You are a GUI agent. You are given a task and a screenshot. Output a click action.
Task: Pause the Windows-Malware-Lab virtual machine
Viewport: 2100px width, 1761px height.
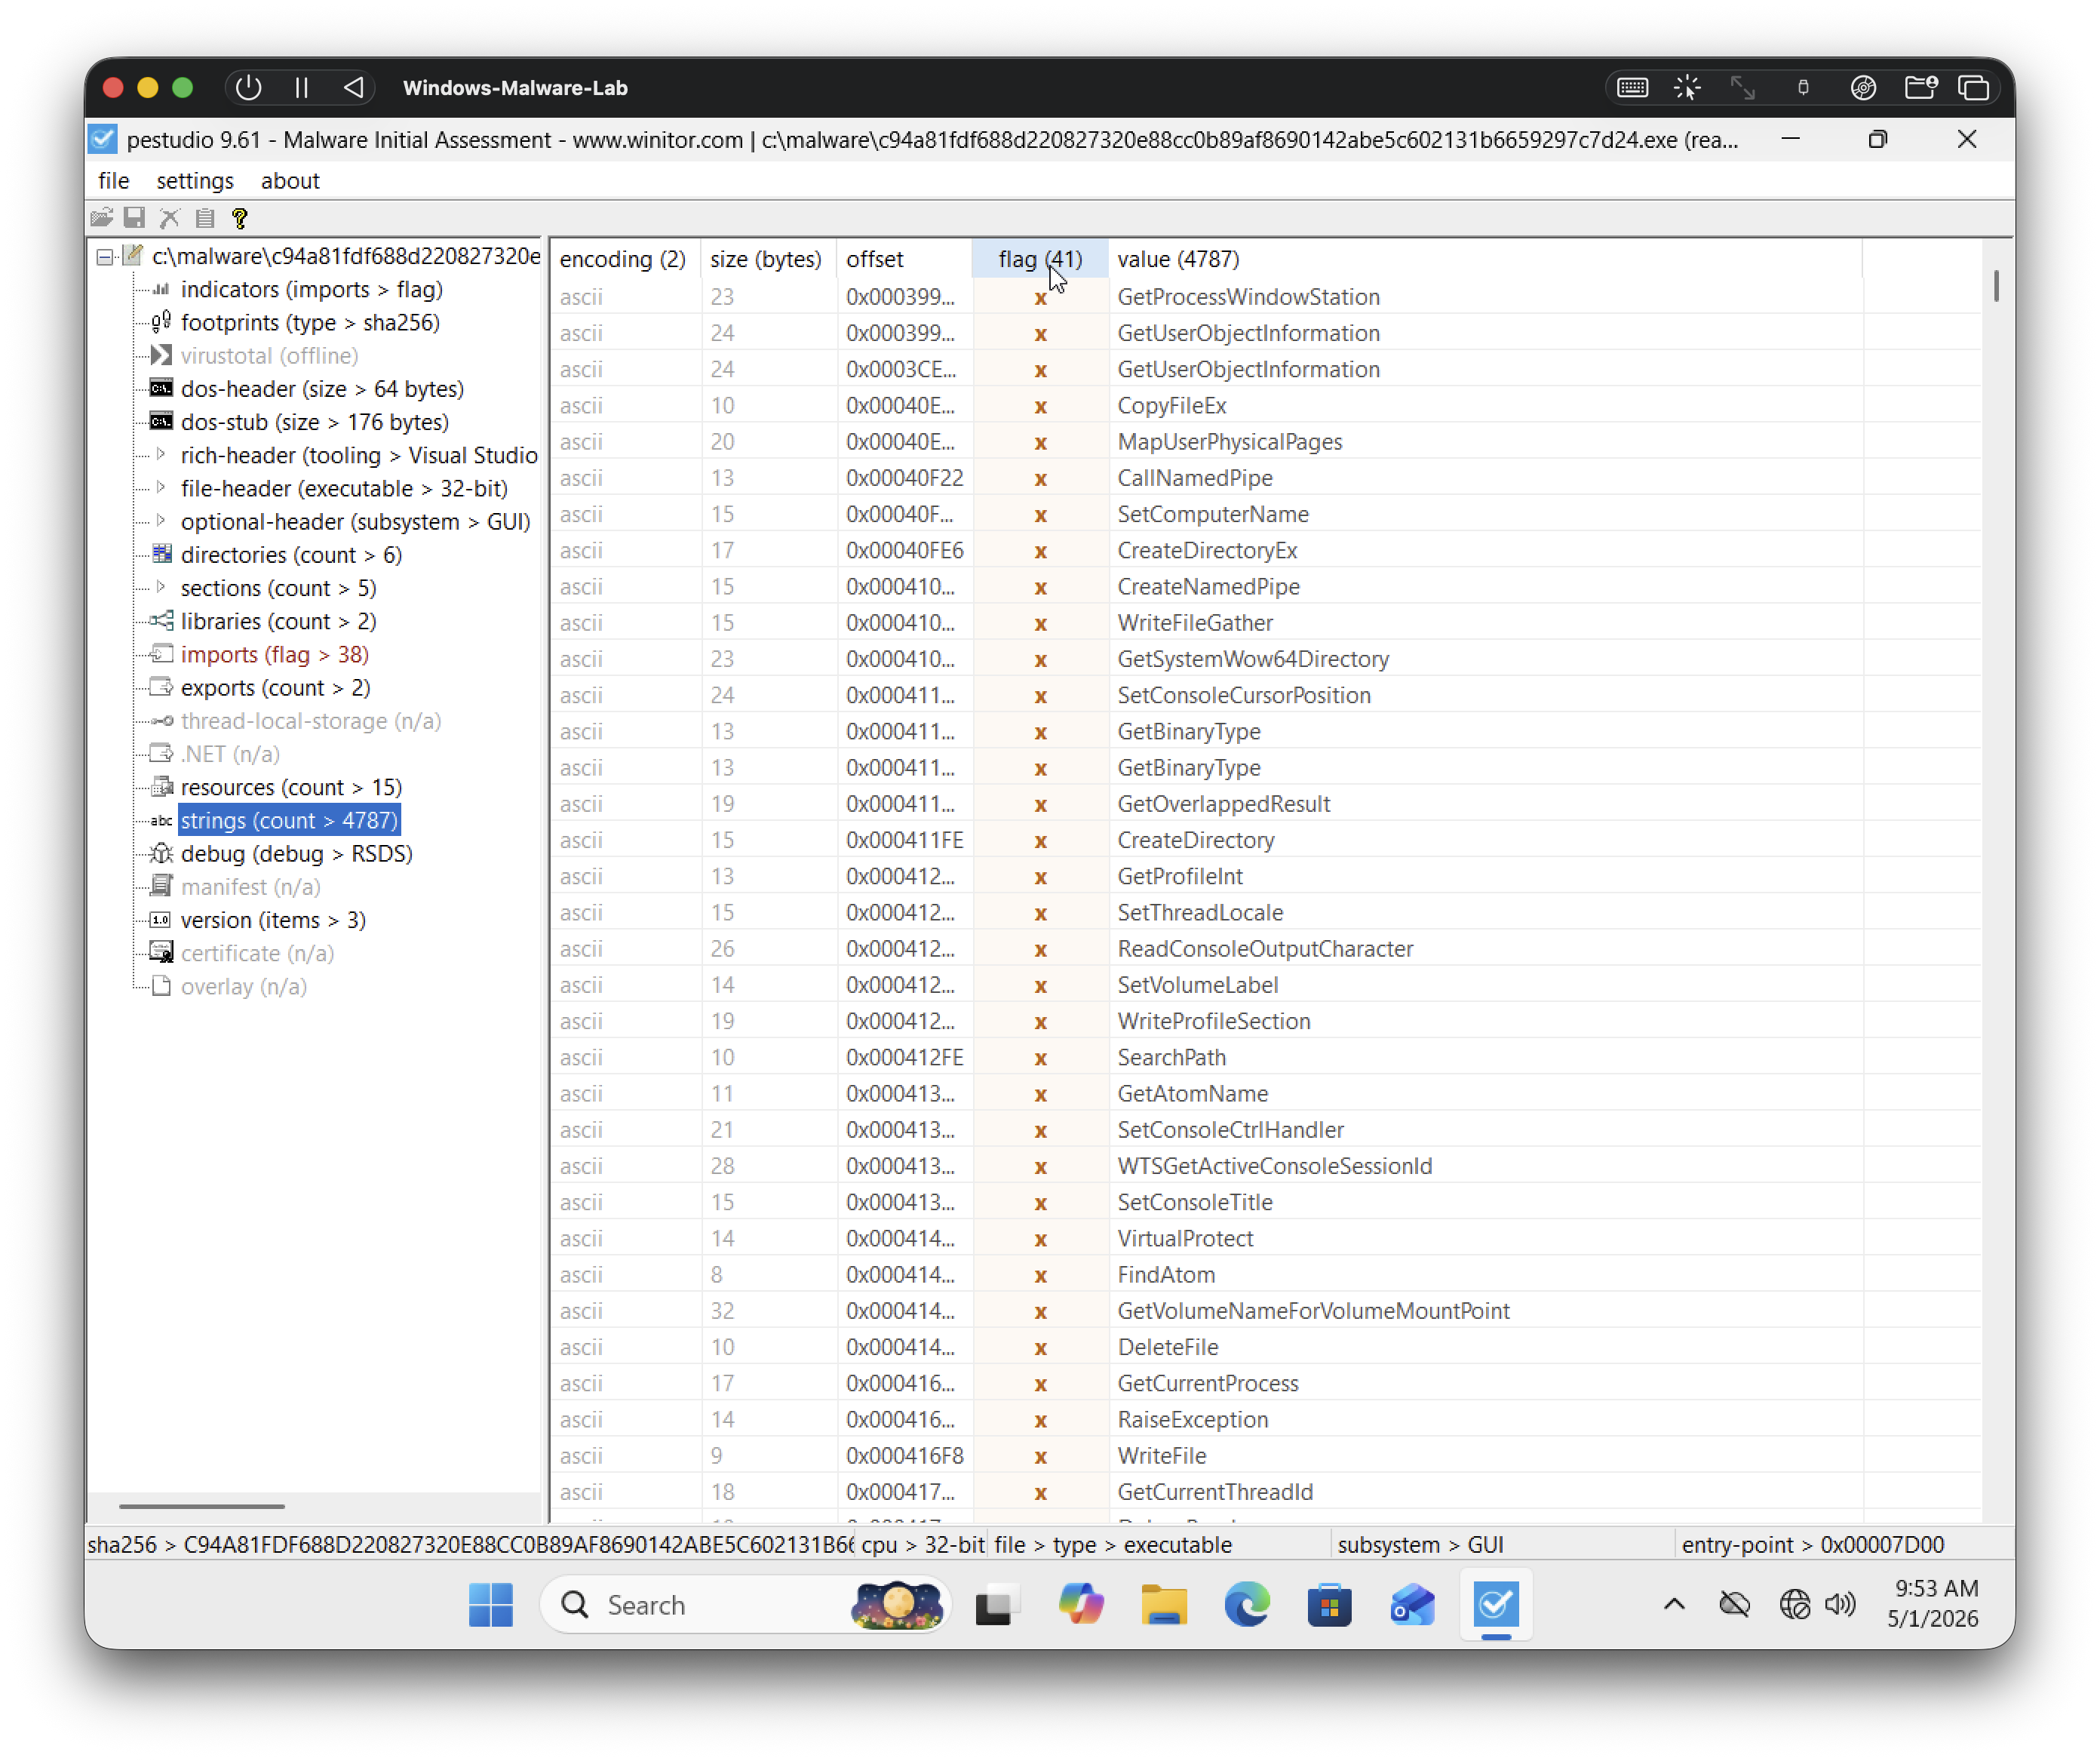tap(301, 88)
